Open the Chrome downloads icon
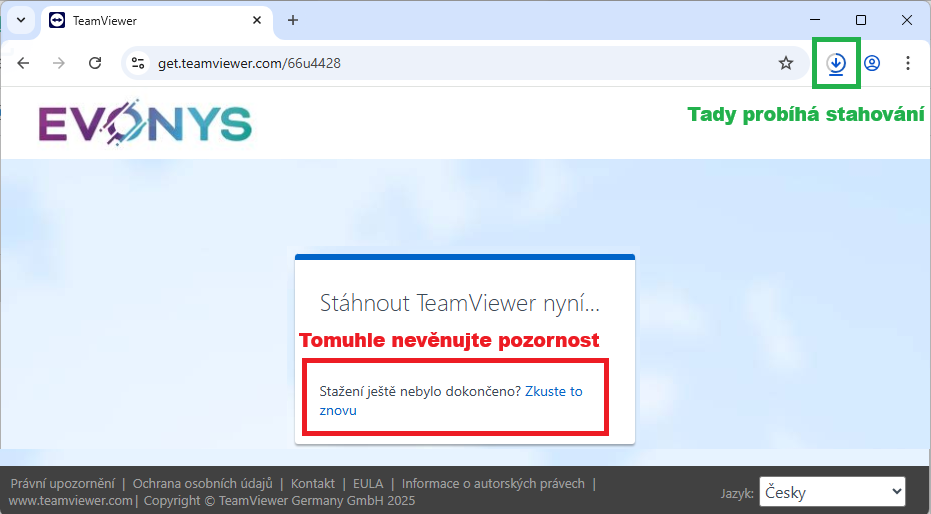 pyautogui.click(x=837, y=63)
